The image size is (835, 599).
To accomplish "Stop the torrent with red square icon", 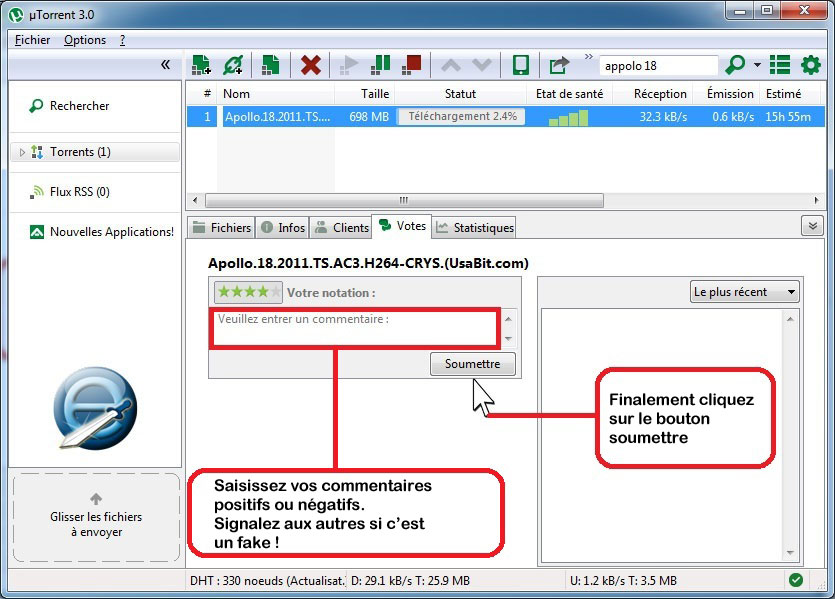I will [412, 65].
